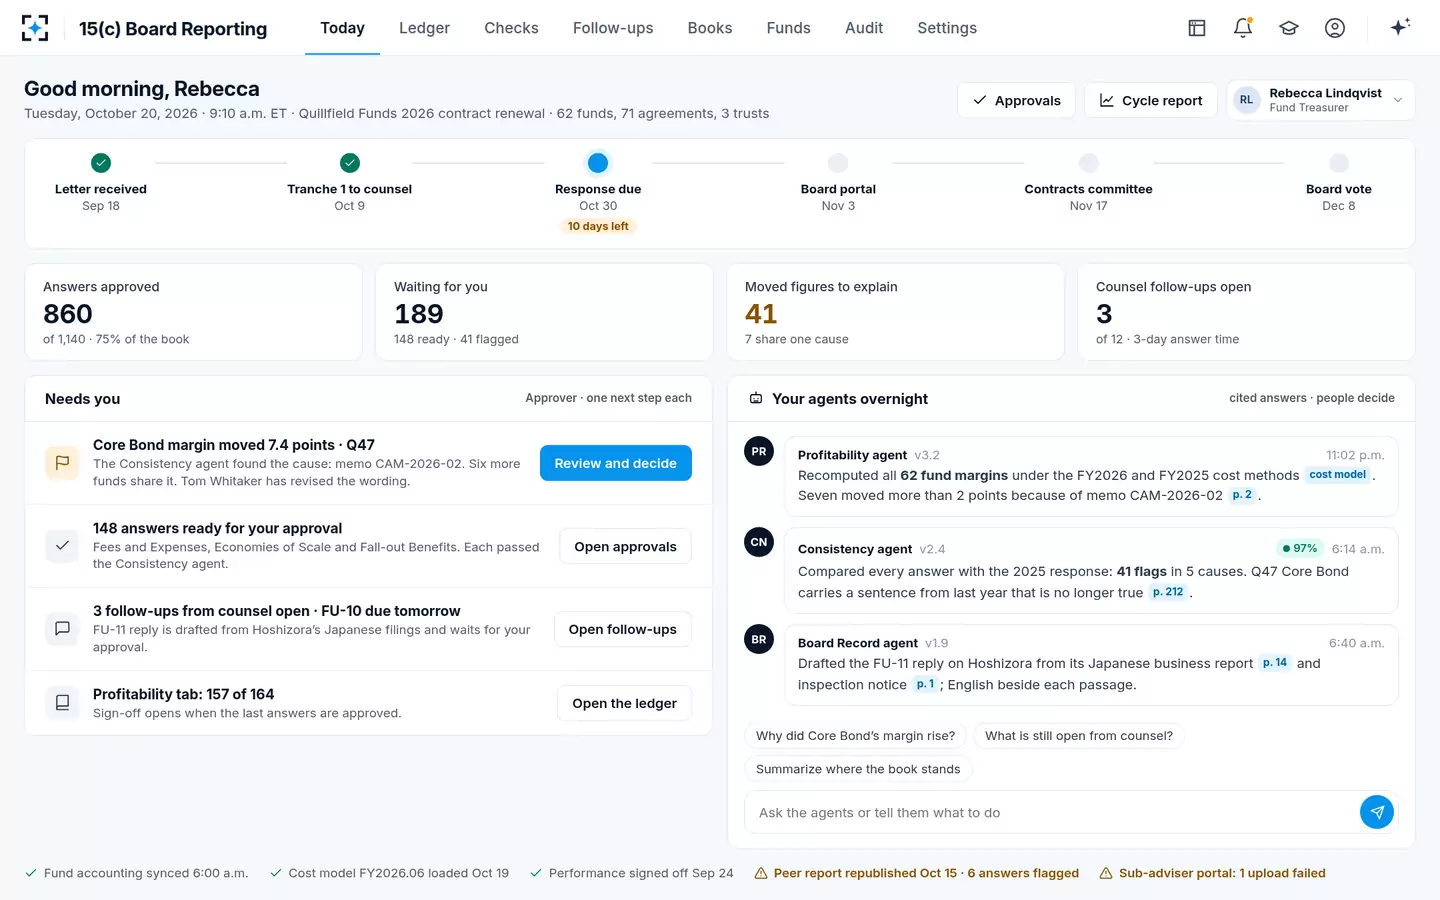
Task: Open the Checks tab
Action: pyautogui.click(x=511, y=28)
